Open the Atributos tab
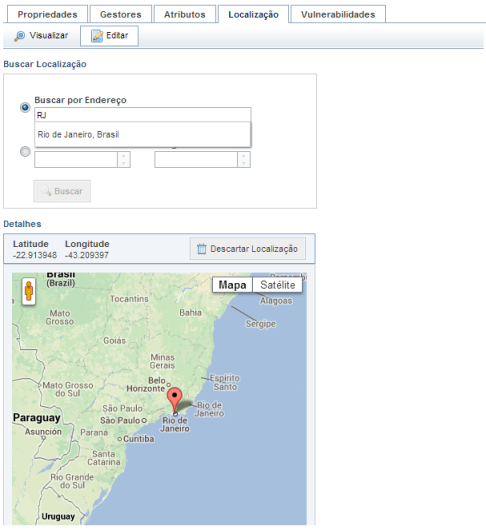This screenshot has width=486, height=530. pyautogui.click(x=185, y=15)
